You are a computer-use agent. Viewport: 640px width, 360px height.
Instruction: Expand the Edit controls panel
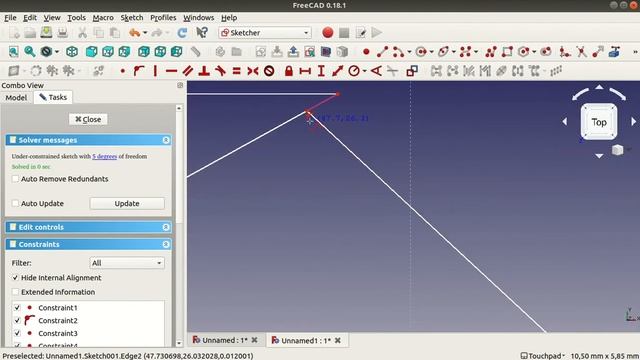pyautogui.click(x=166, y=227)
